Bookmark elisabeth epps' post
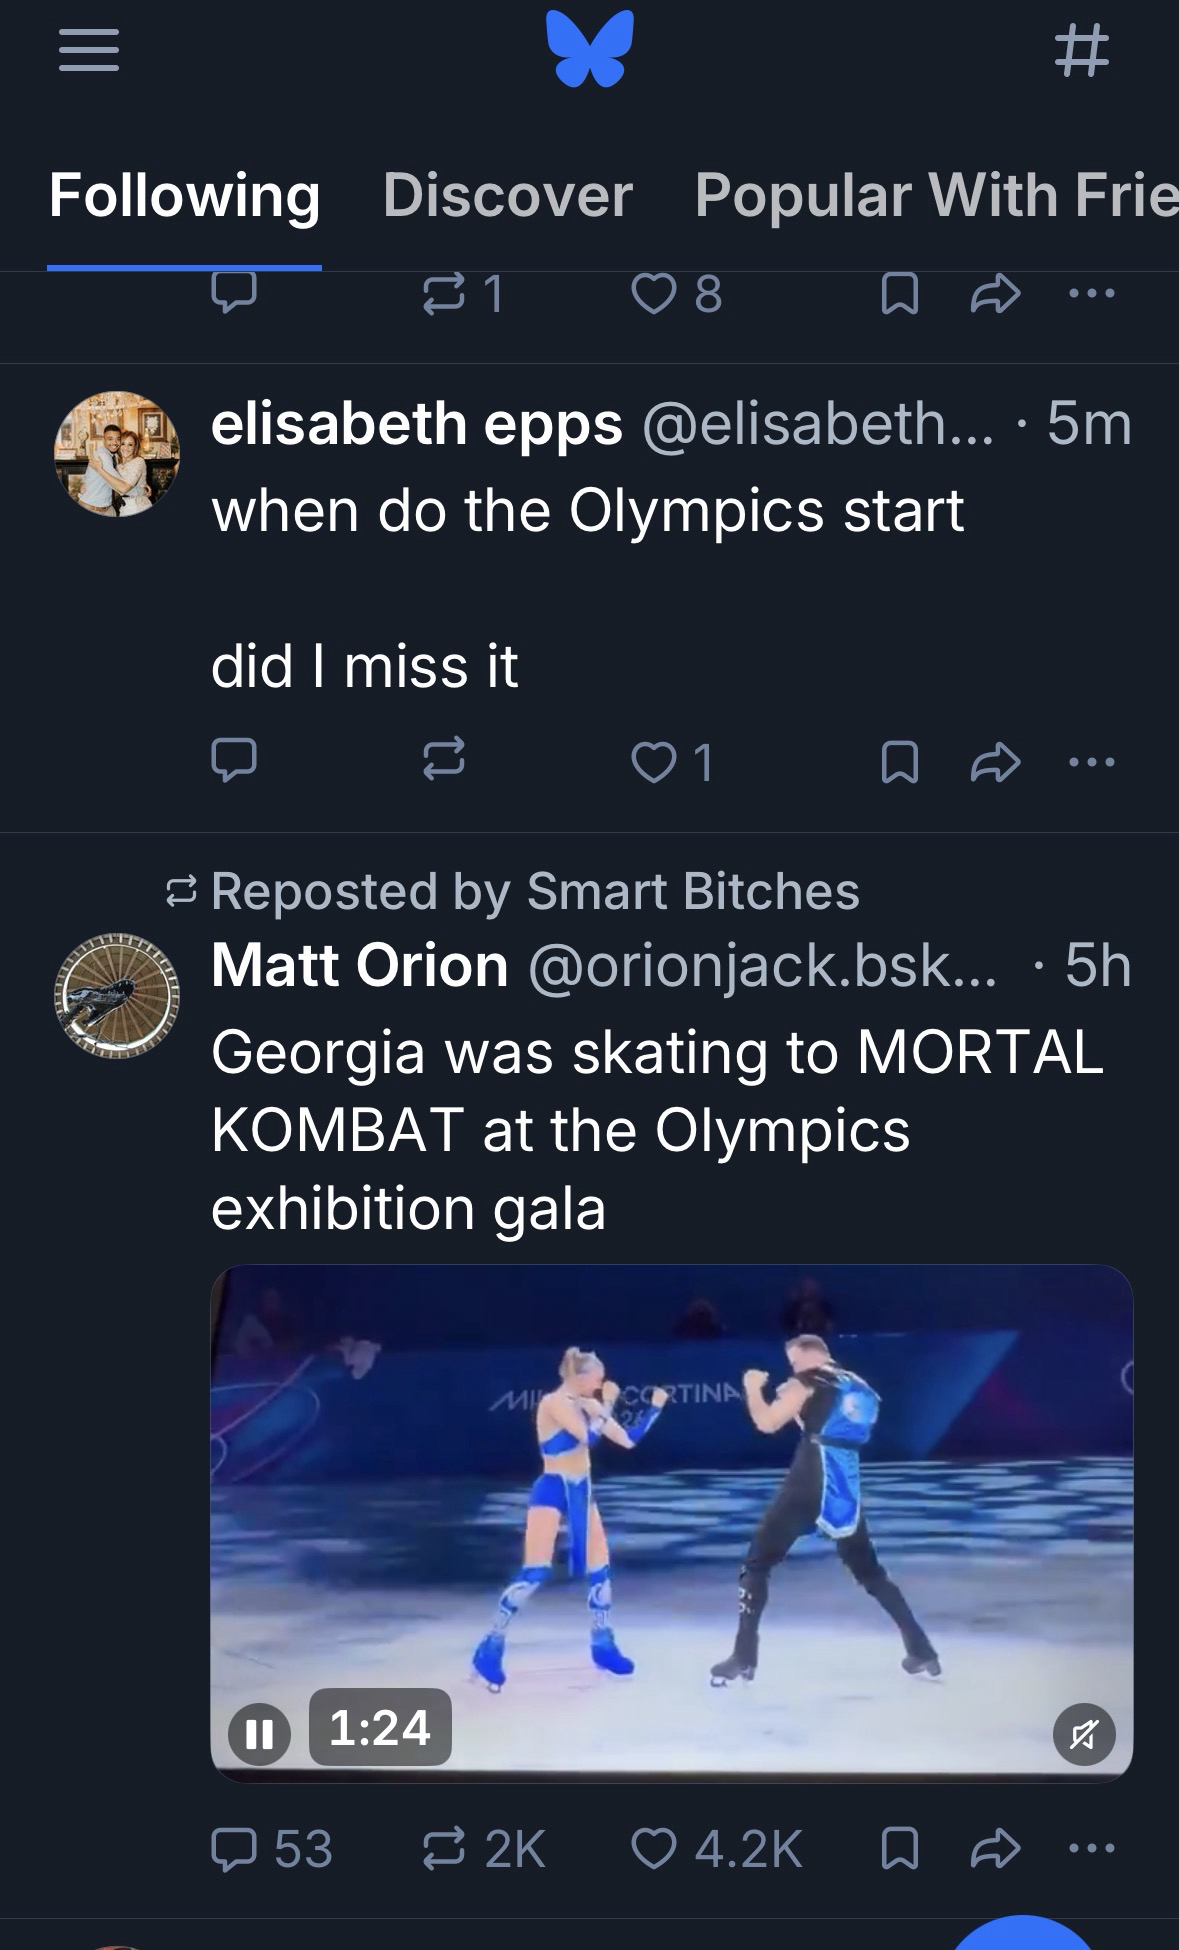The image size is (1179, 1950). [x=899, y=762]
